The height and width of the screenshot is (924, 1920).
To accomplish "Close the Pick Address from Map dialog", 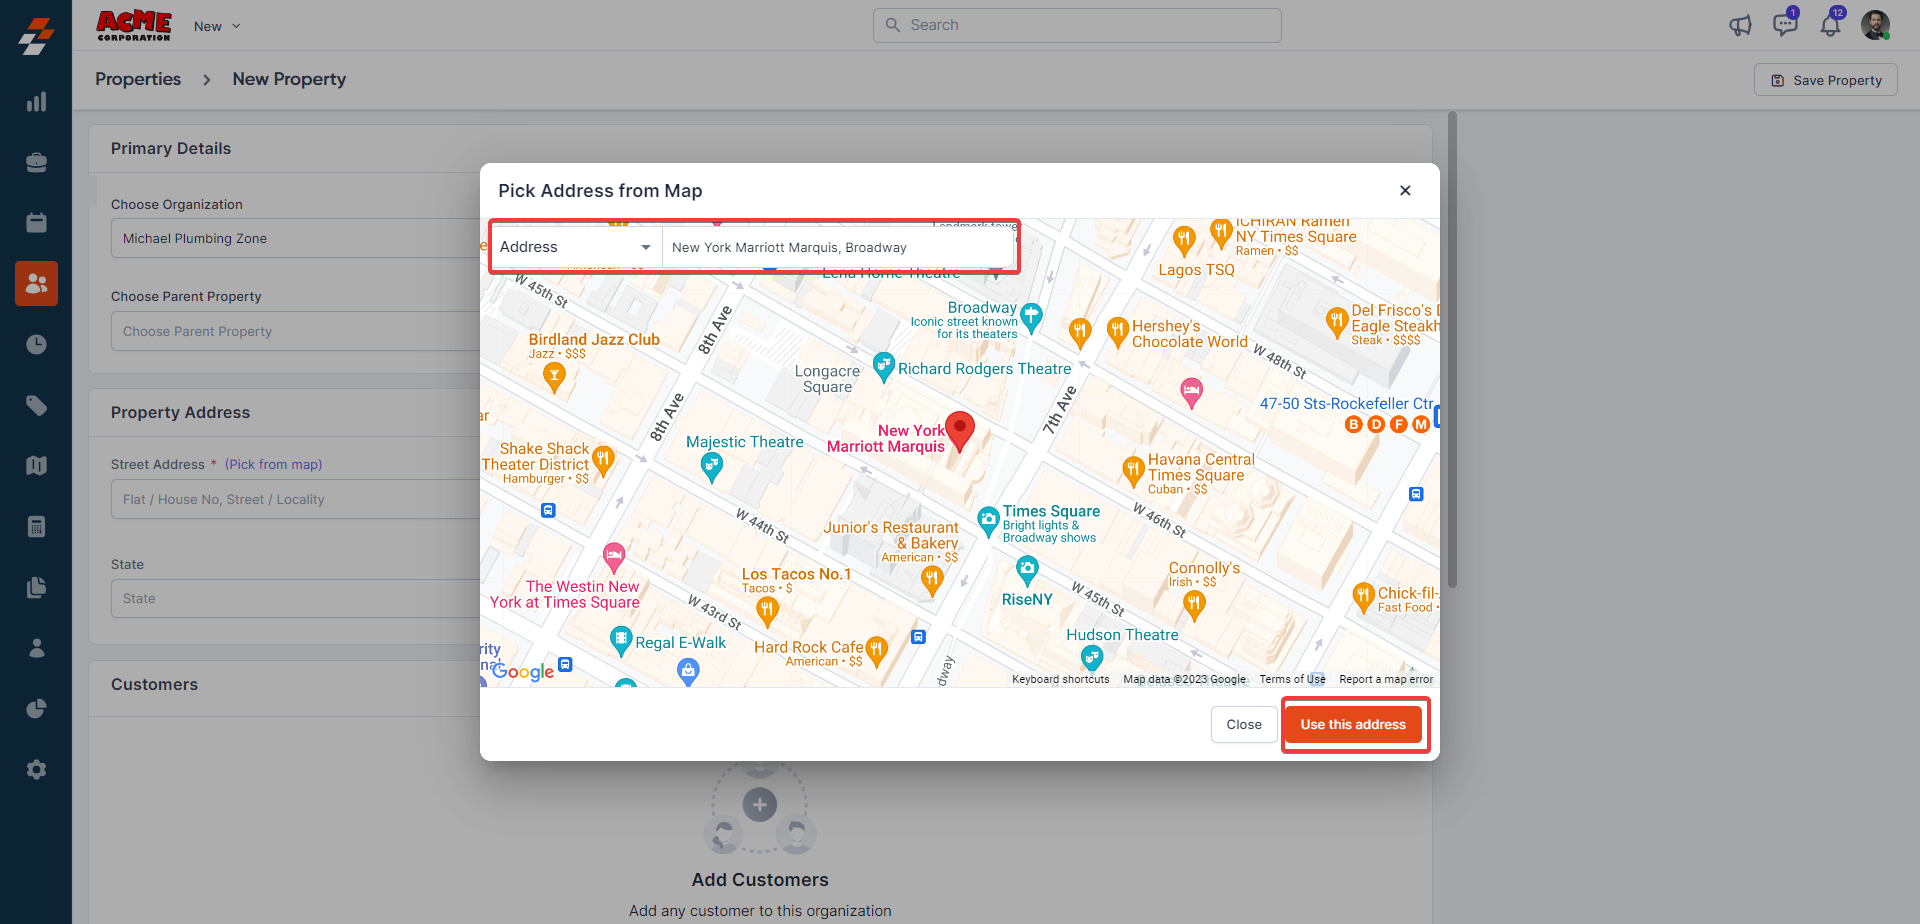I will click(x=1405, y=190).
